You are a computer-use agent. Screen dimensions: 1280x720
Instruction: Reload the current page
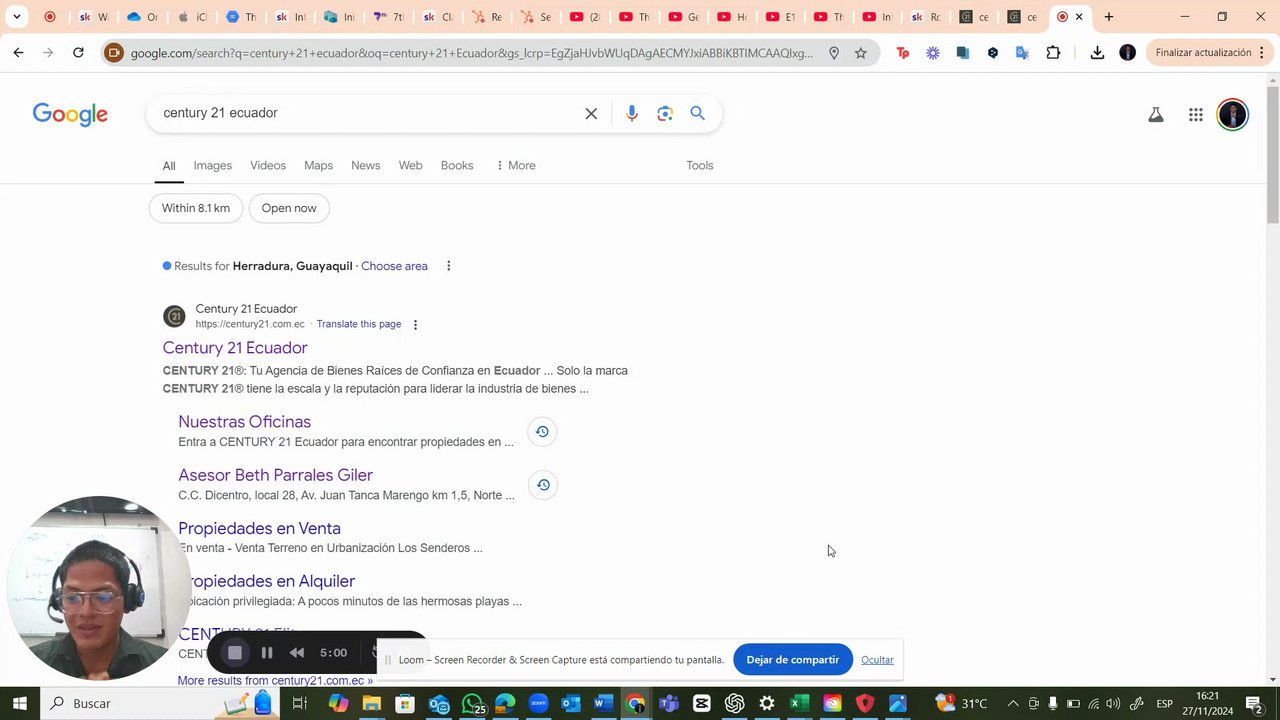pyautogui.click(x=78, y=53)
